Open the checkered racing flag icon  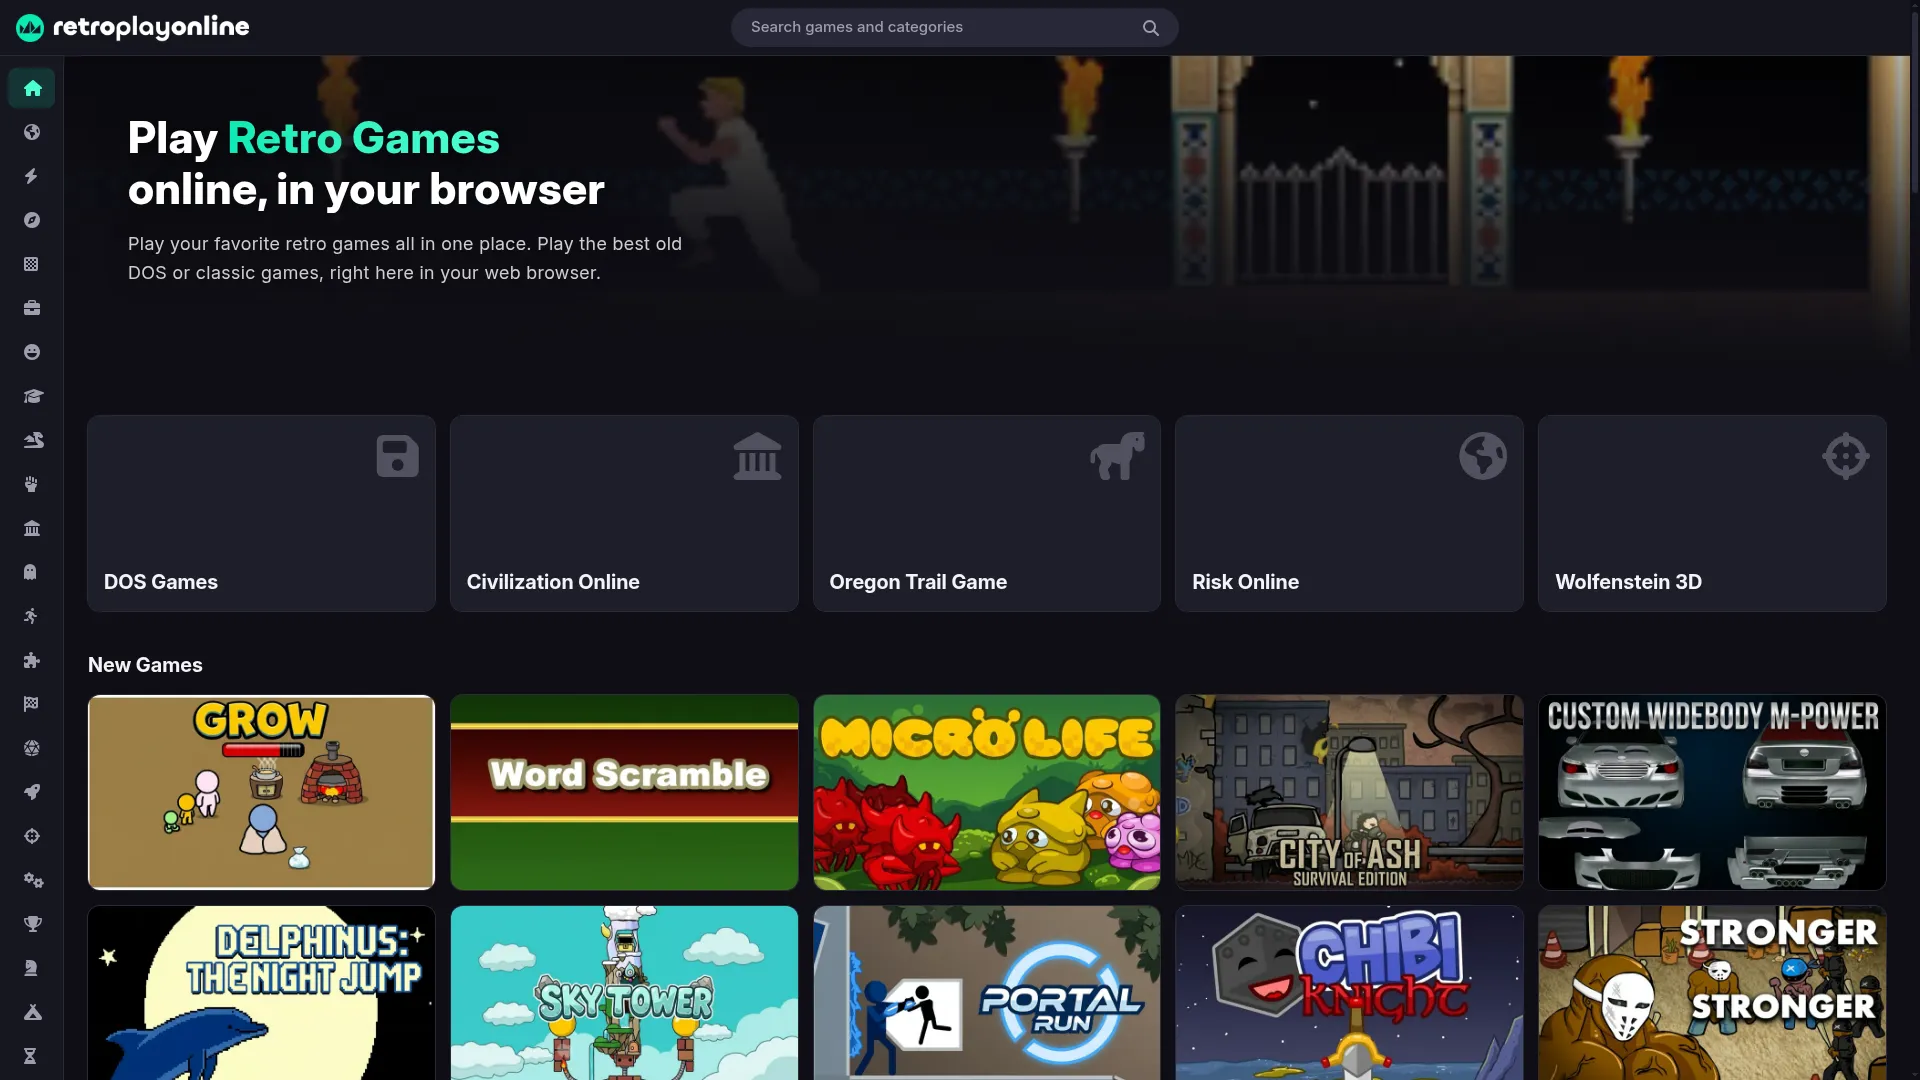click(32, 704)
